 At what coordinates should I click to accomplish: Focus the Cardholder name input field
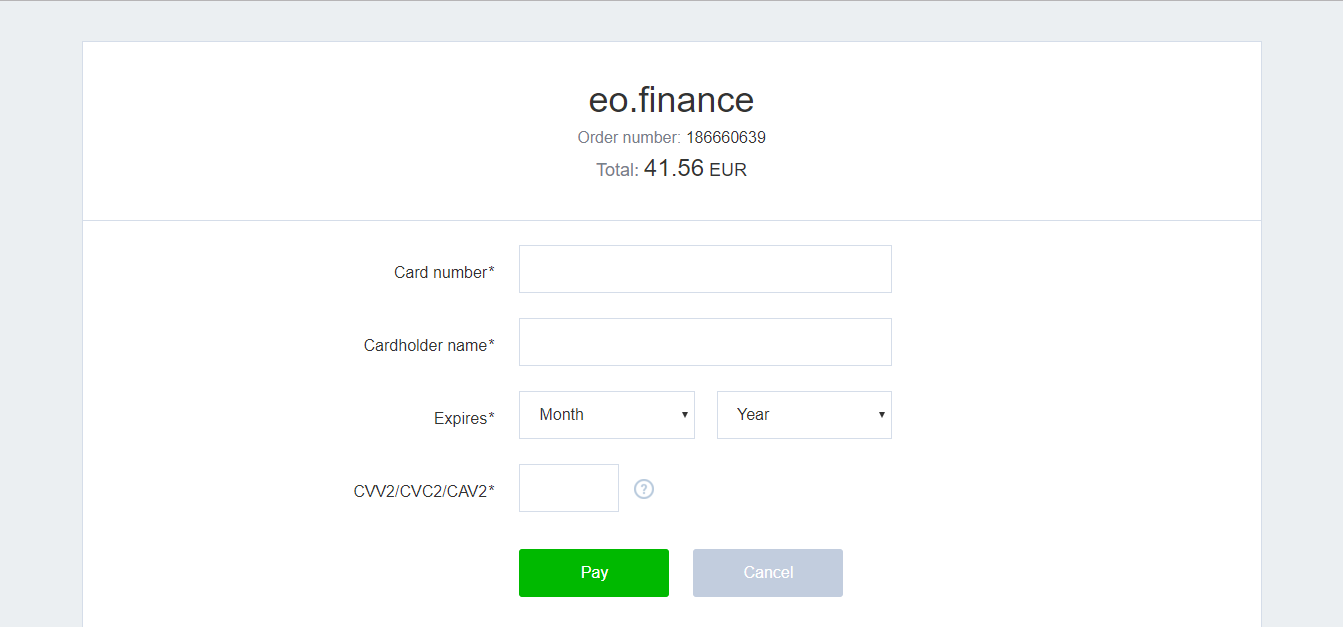coord(705,342)
